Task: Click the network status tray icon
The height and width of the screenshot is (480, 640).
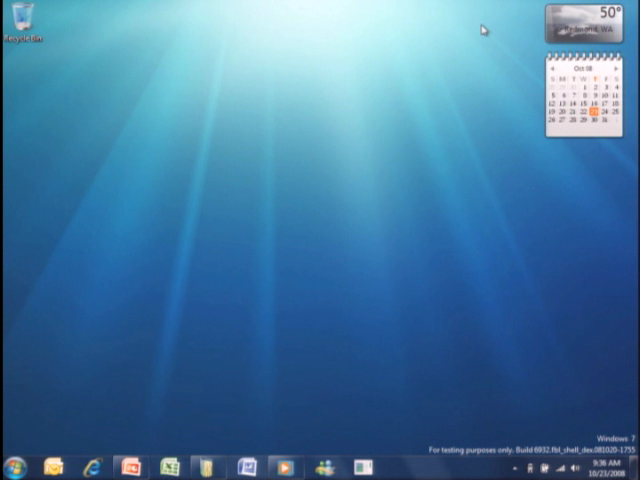Action: (560, 468)
